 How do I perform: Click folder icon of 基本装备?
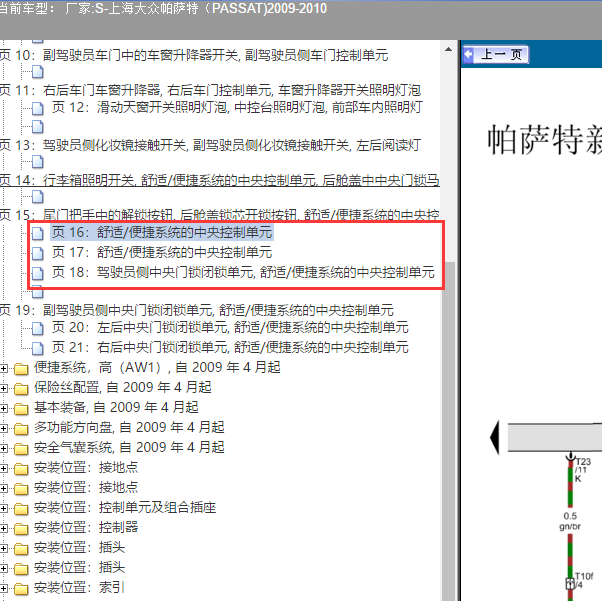click(x=21, y=409)
